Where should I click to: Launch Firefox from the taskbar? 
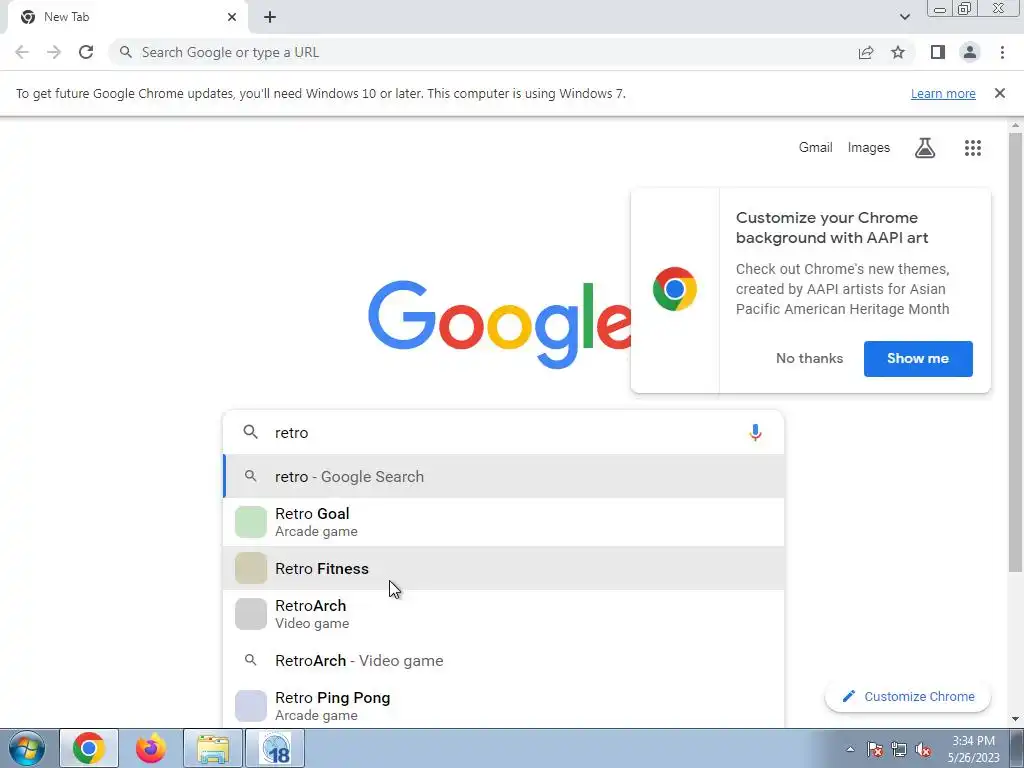click(151, 748)
